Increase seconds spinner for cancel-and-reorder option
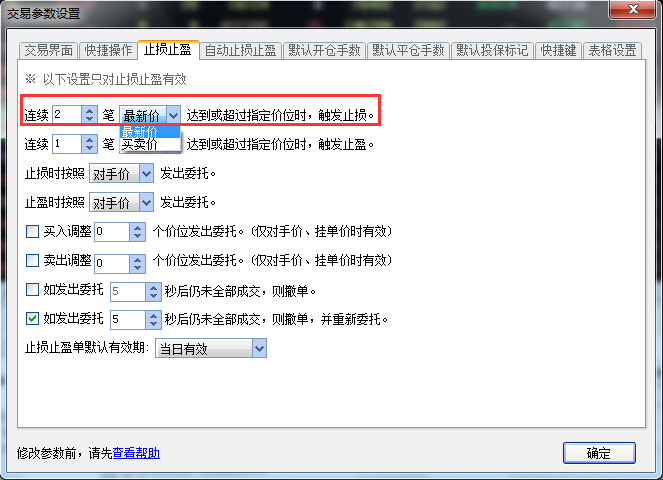 coord(153,315)
